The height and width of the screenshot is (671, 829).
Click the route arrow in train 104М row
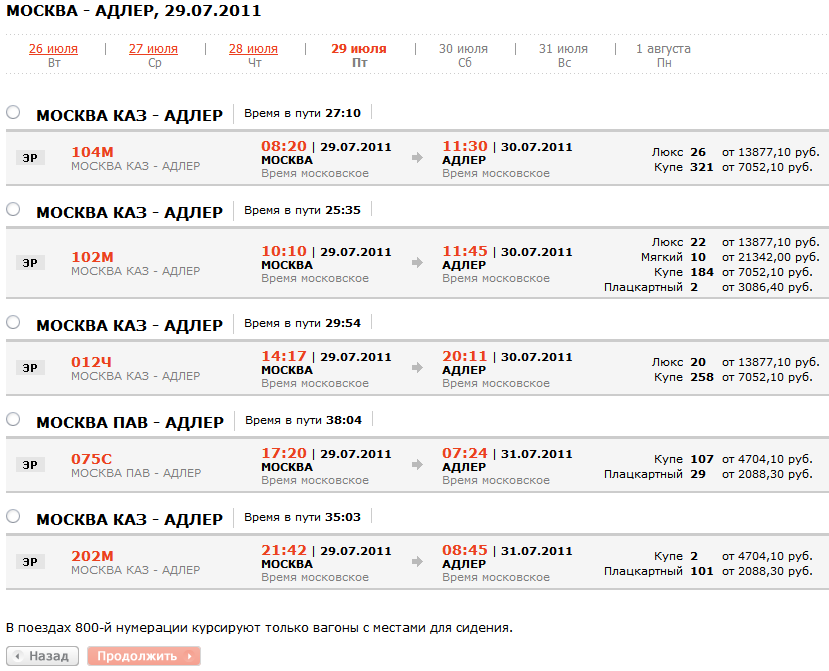tap(416, 158)
